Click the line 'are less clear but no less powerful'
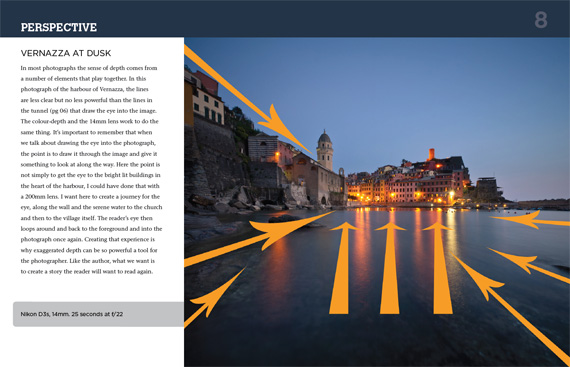570x367 pixels. point(87,100)
